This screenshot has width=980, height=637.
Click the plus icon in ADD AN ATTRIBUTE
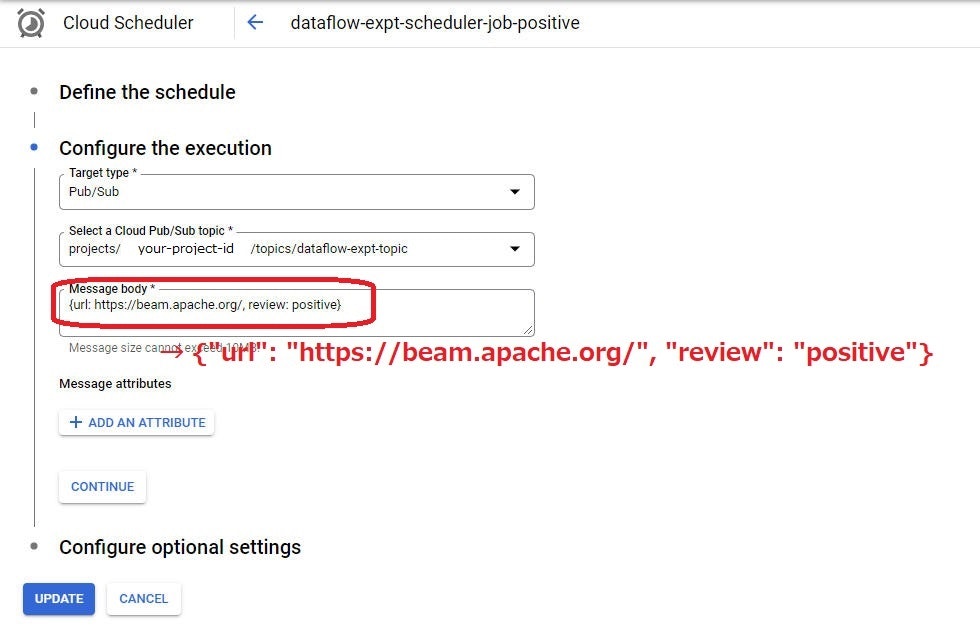[x=76, y=423]
